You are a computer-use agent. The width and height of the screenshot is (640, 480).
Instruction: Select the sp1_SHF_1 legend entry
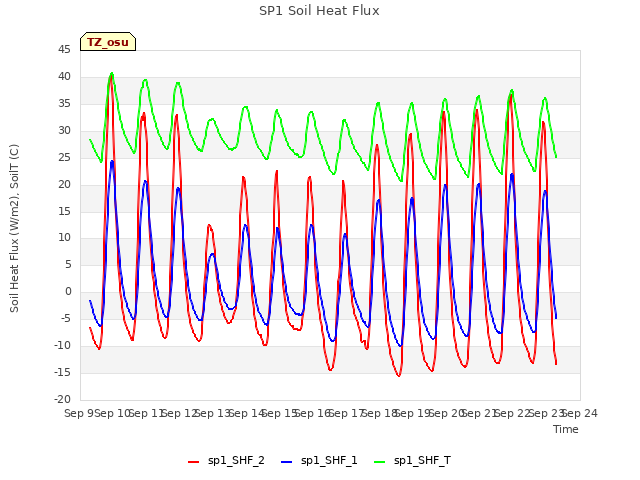[319, 461]
